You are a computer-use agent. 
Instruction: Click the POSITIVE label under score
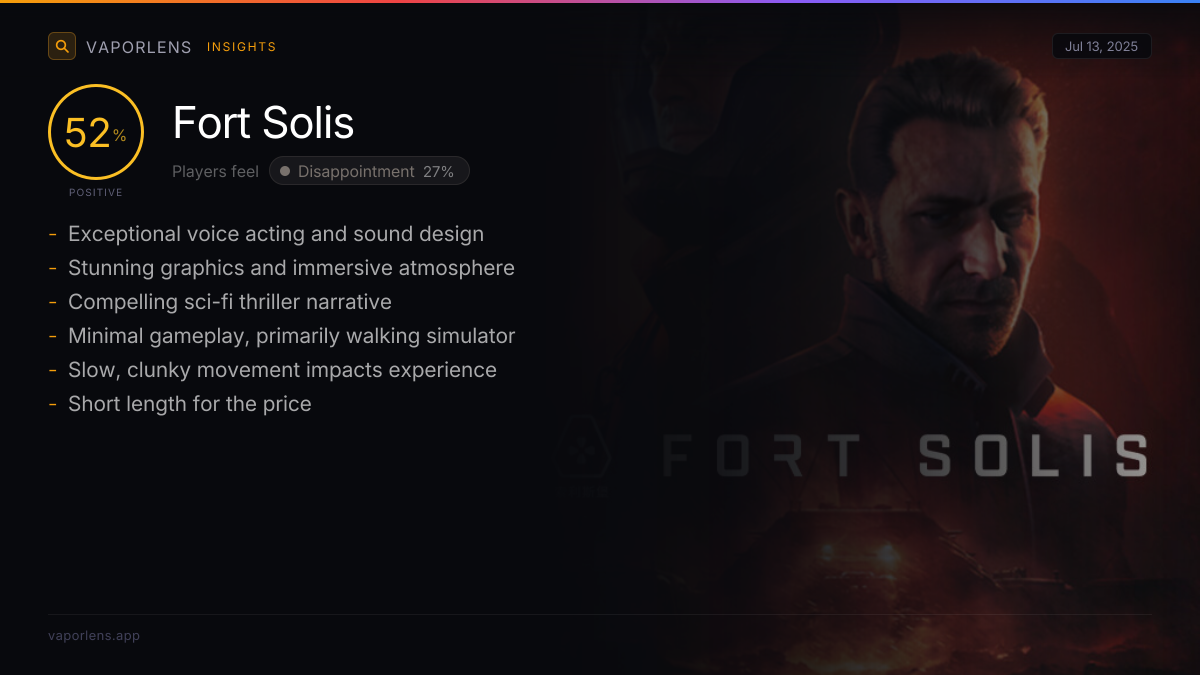96,192
